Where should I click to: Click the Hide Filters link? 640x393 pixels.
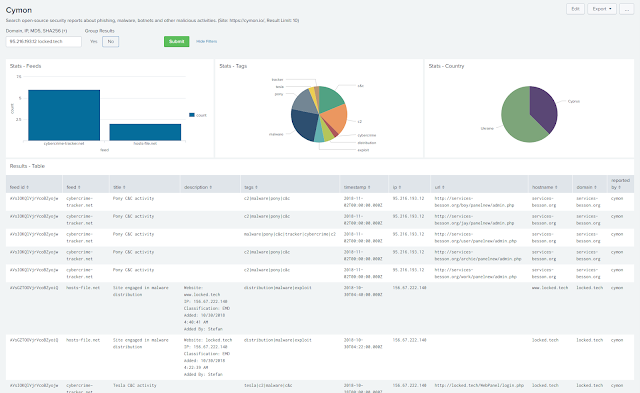(207, 42)
